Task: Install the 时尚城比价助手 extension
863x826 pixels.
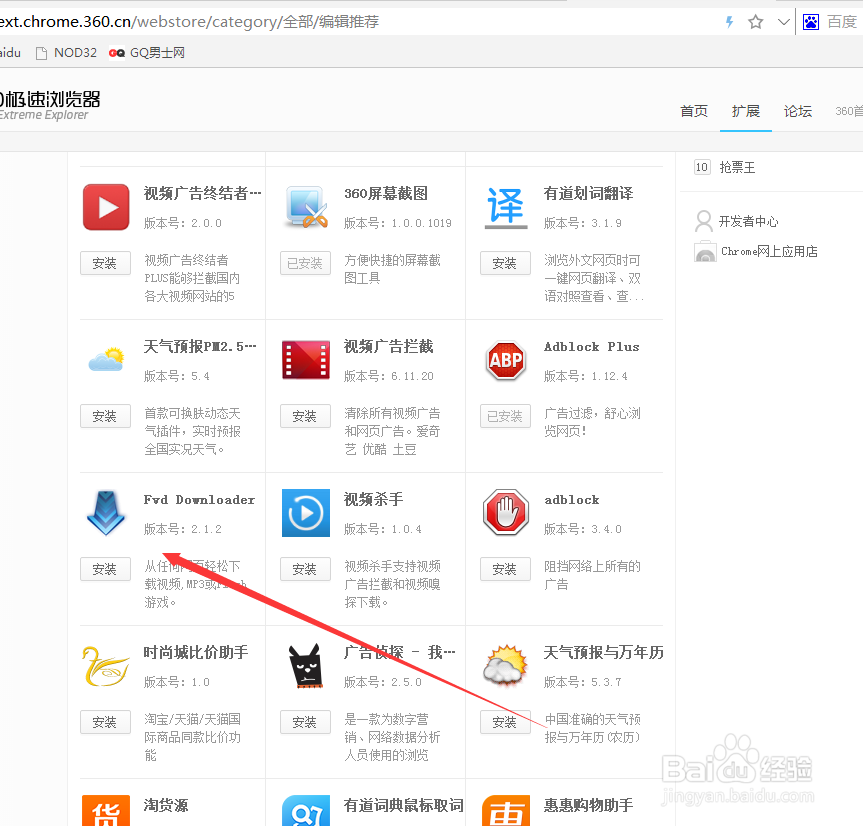Action: click(x=105, y=722)
